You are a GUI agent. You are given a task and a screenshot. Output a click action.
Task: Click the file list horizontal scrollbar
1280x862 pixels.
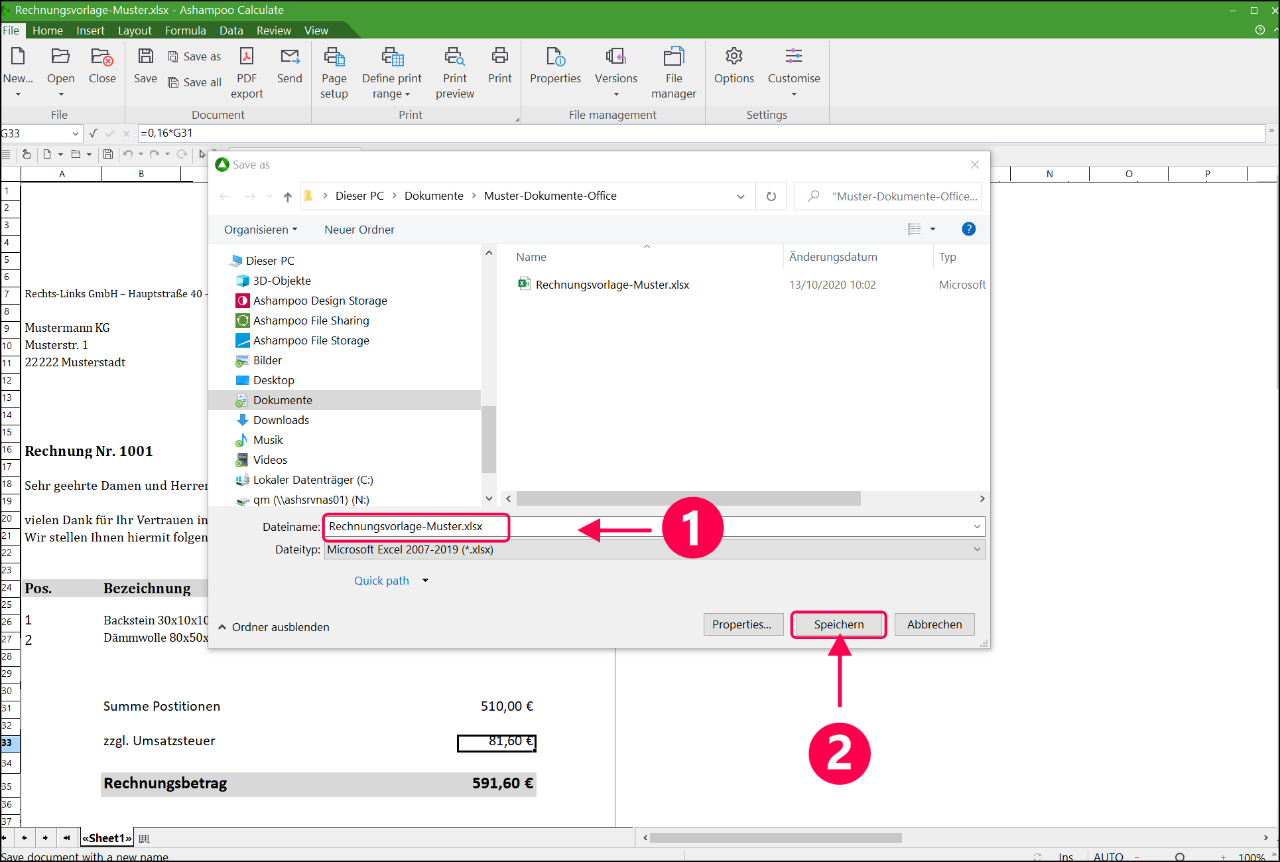click(x=689, y=498)
